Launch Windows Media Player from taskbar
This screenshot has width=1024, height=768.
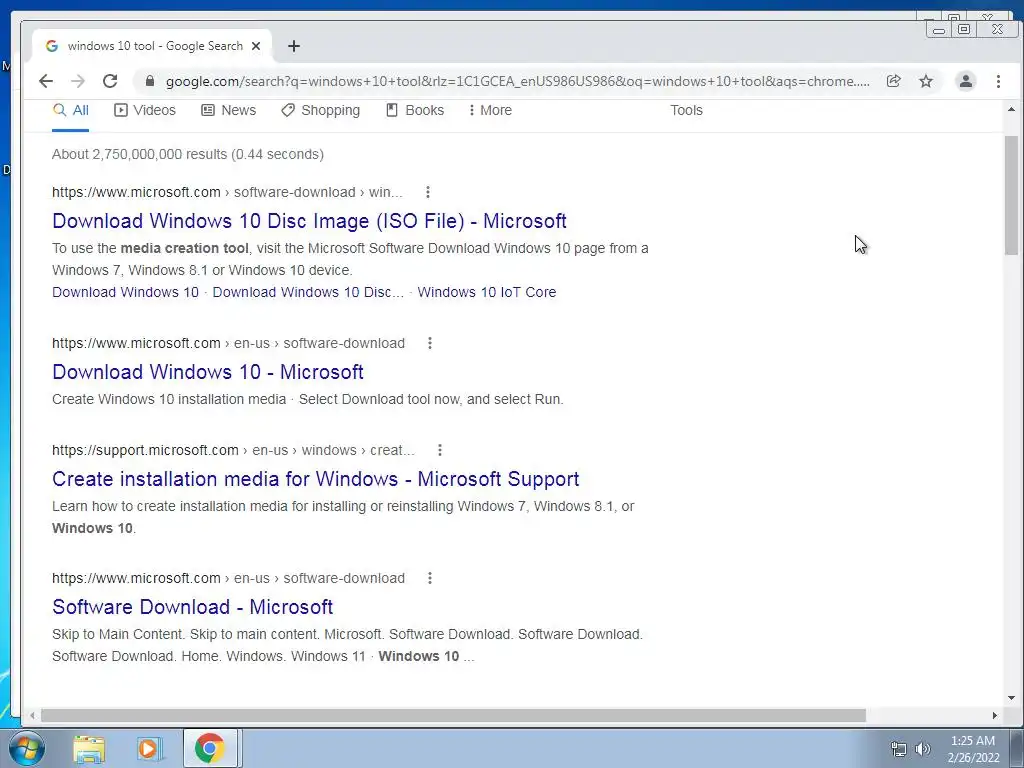click(149, 748)
